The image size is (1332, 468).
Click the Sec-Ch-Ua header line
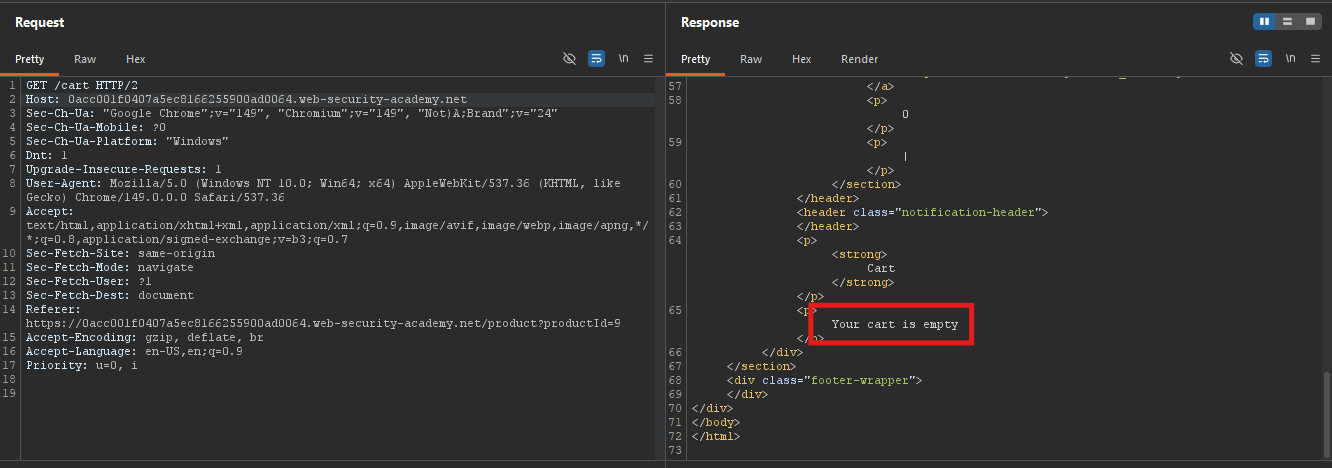point(291,114)
